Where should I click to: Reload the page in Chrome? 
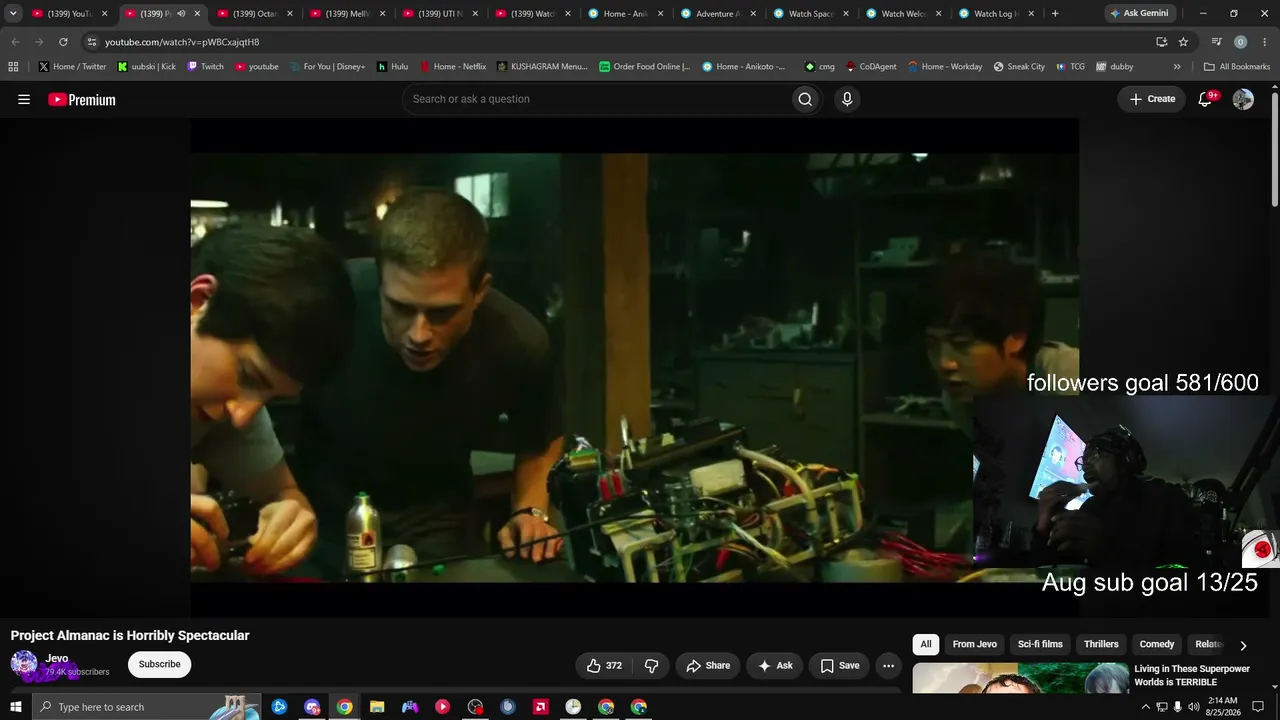(63, 42)
